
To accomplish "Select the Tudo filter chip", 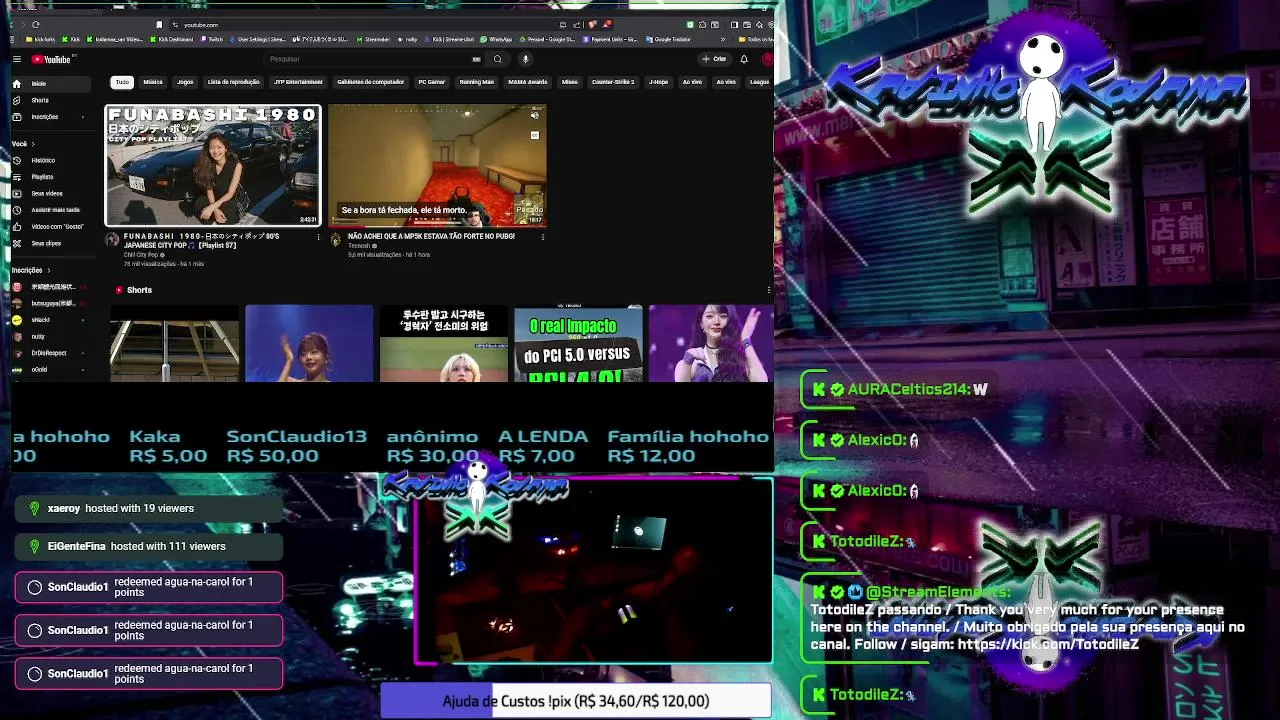I will 122,82.
